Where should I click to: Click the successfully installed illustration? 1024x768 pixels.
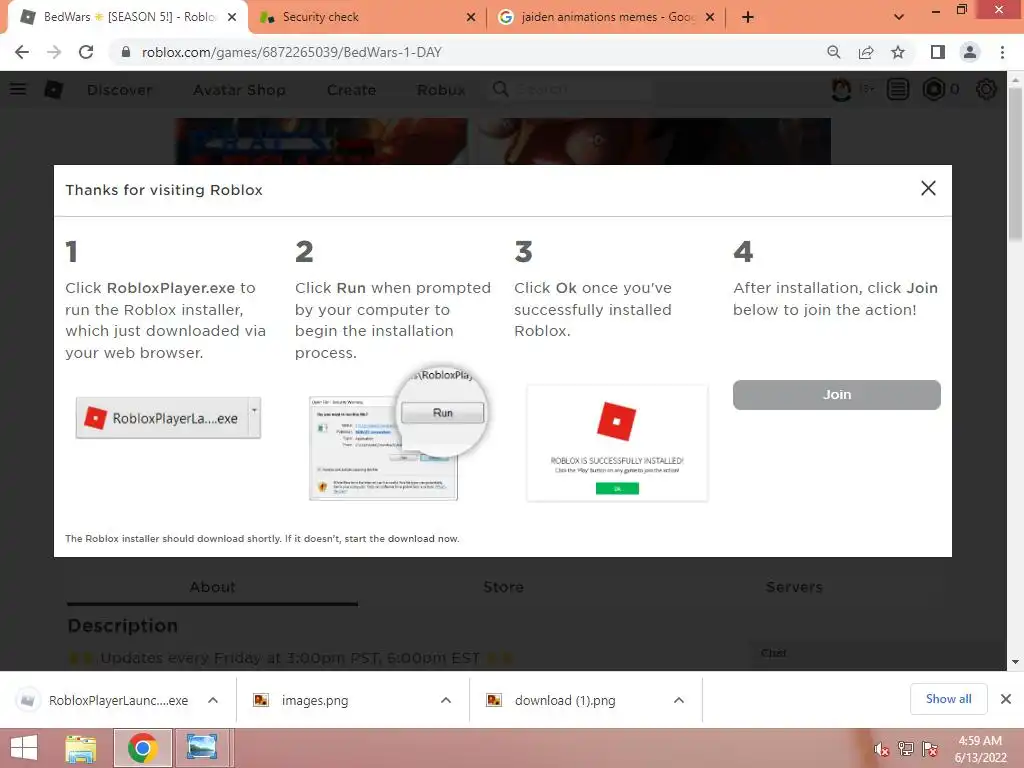(617, 443)
